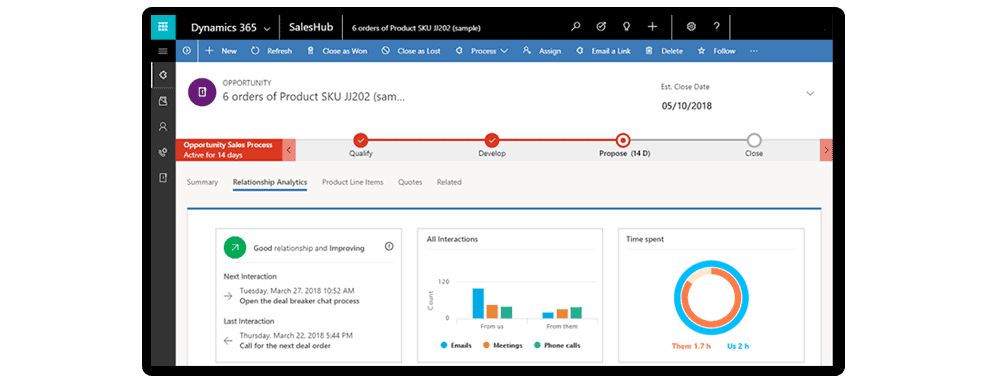This screenshot has width=1000, height=386.
Task: Click the New command
Action: [x=221, y=51]
